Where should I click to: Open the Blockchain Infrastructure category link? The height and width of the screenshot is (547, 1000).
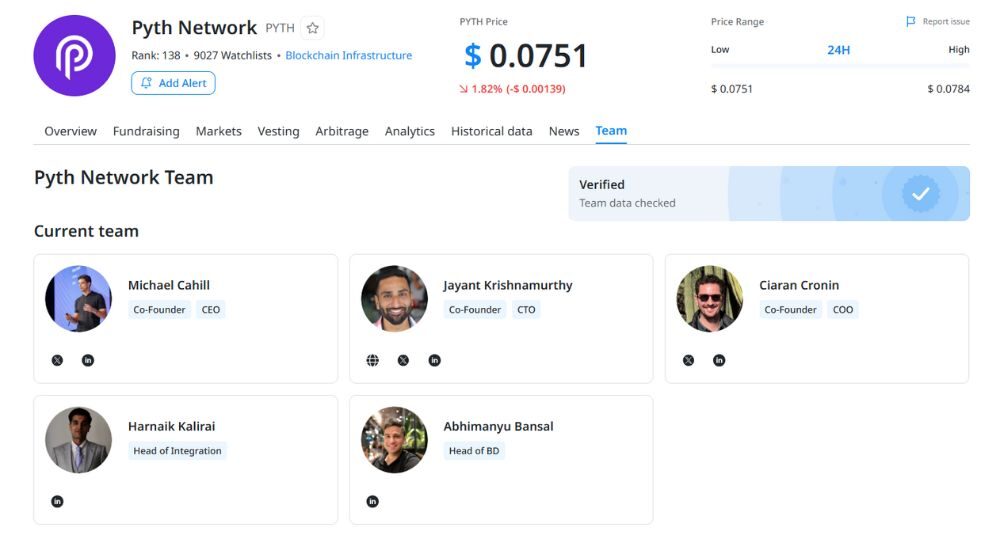tap(348, 55)
